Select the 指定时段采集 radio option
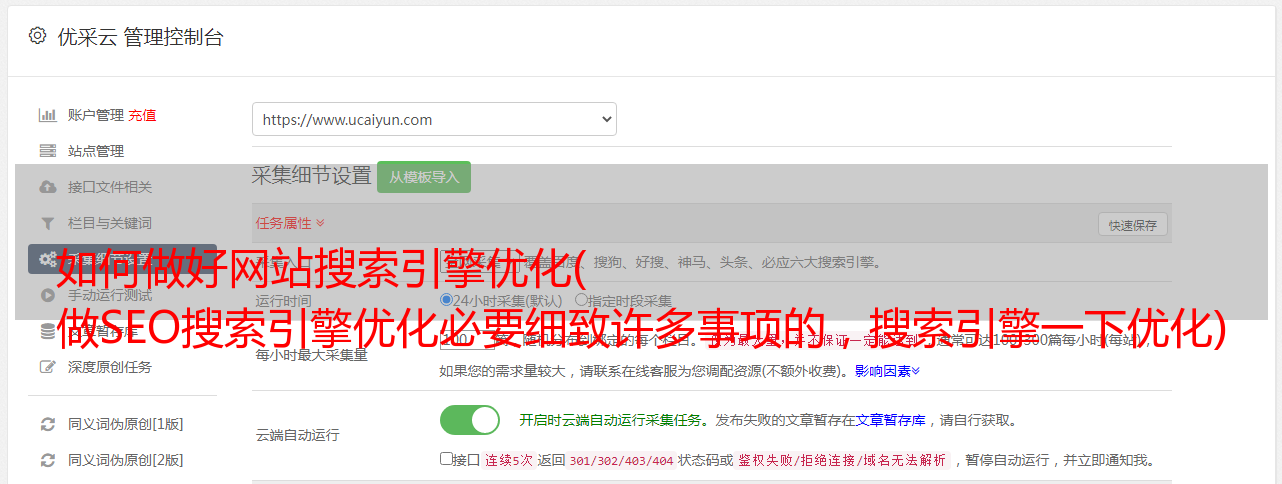 [581, 299]
